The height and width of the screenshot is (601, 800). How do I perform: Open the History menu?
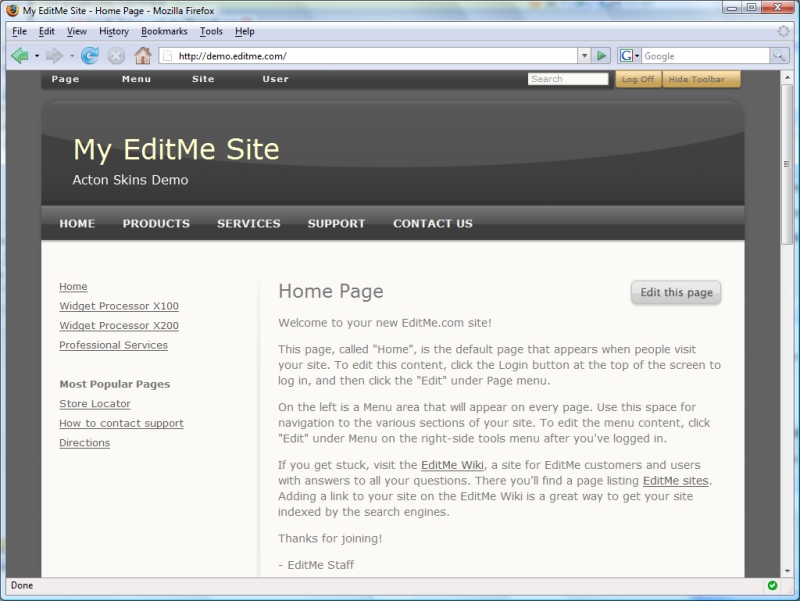114,31
